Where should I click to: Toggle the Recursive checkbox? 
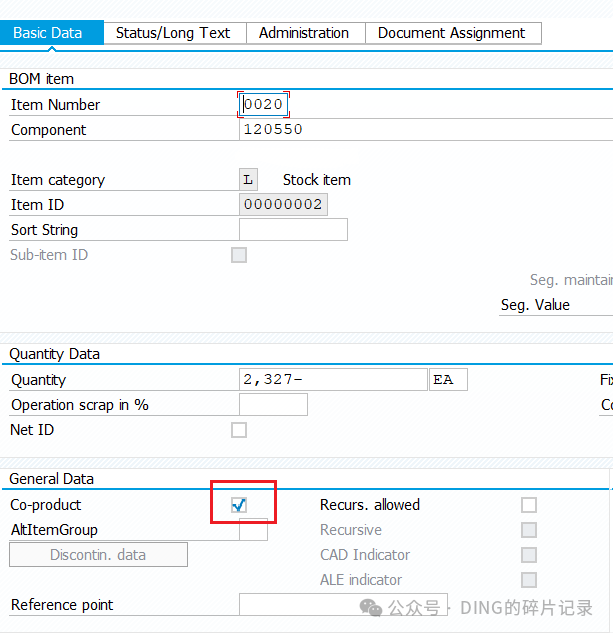tap(529, 530)
